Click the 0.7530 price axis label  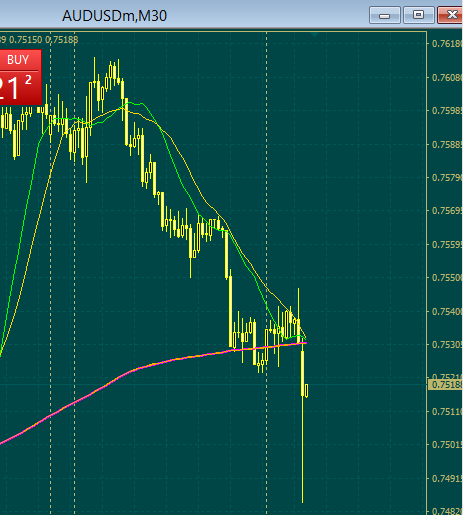point(447,345)
